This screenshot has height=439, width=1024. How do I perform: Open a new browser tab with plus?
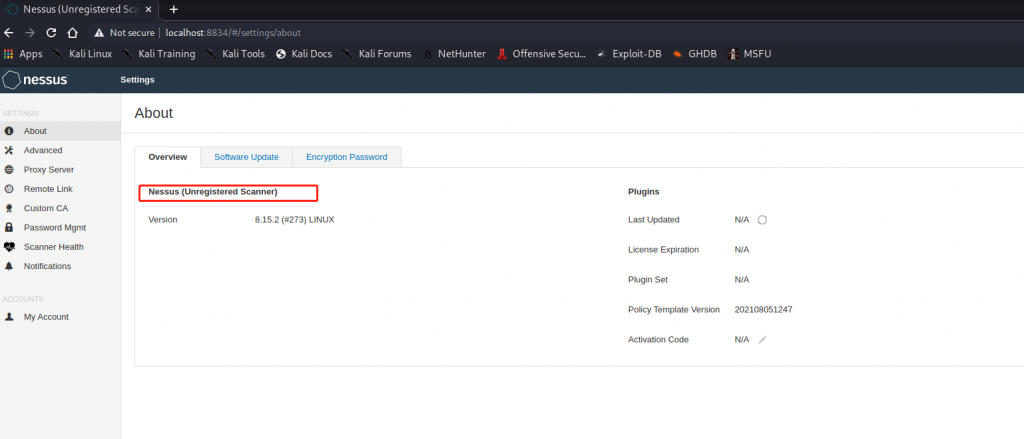pyautogui.click(x=174, y=9)
